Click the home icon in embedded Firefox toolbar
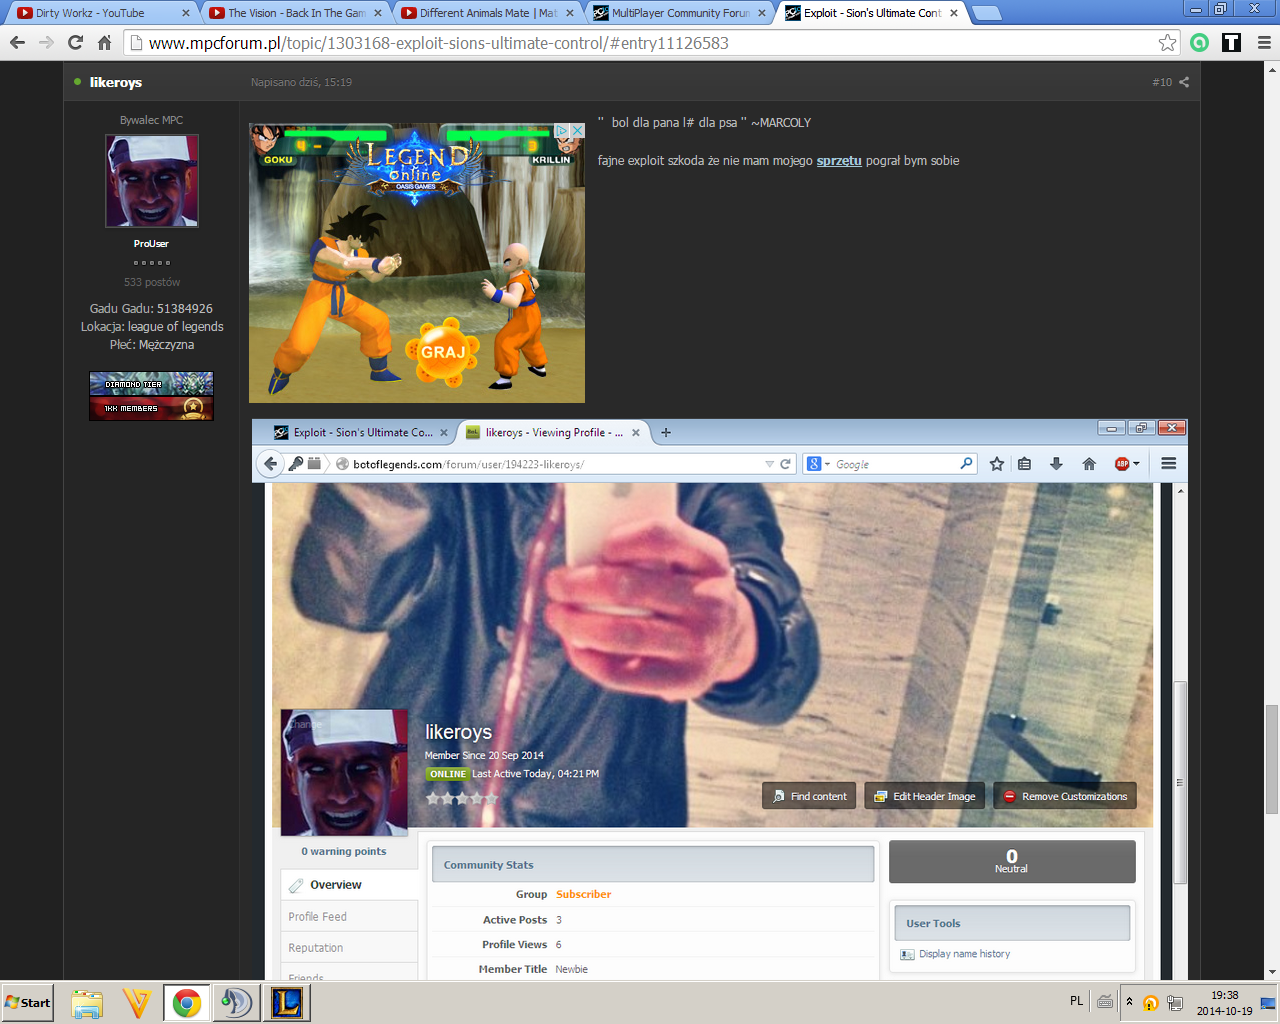Viewport: 1280px width, 1024px height. (x=1089, y=463)
